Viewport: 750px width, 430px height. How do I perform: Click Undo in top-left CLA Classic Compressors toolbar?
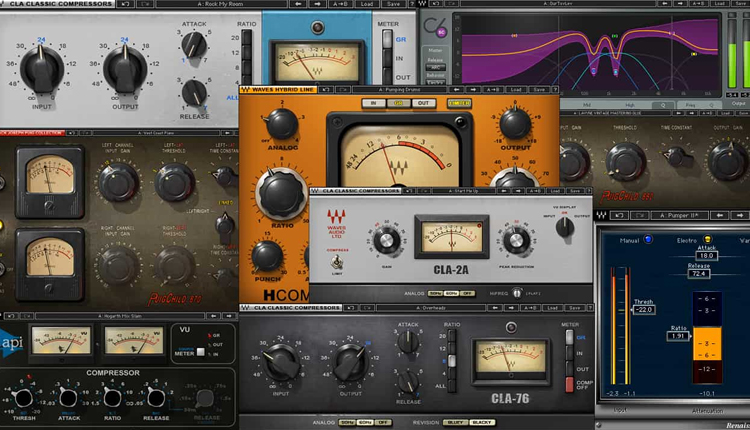click(x=125, y=4)
